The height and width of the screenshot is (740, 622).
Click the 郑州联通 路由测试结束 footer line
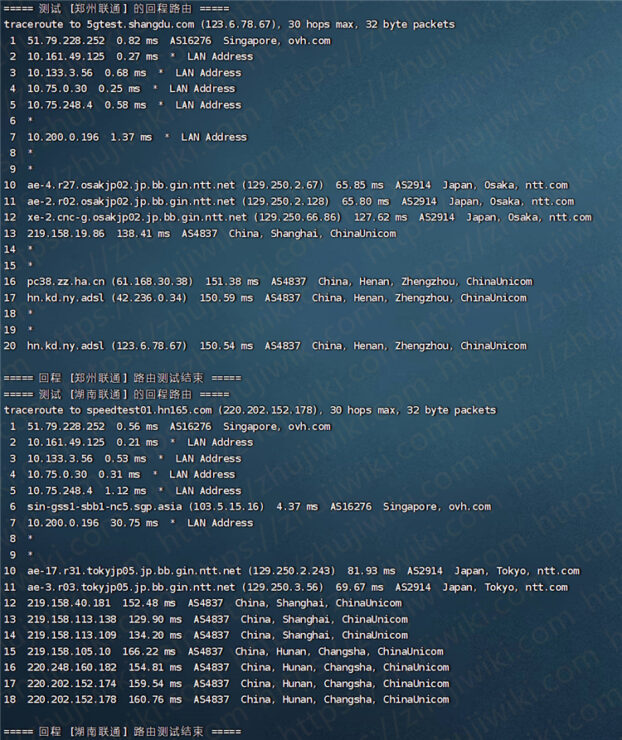click(123, 378)
